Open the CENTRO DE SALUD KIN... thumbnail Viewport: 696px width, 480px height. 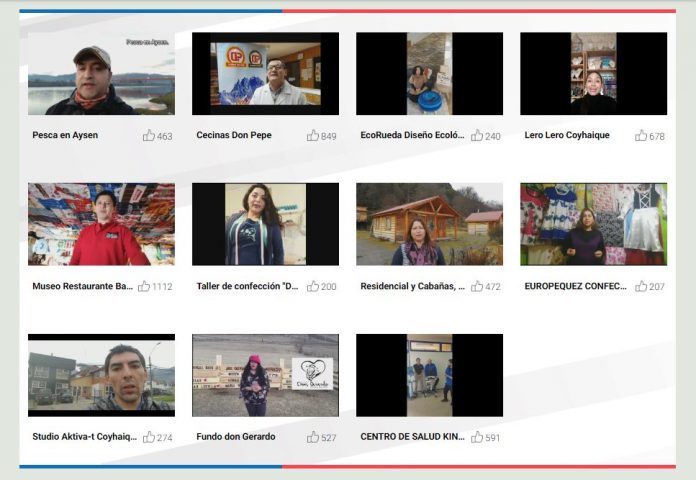pyautogui.click(x=430, y=375)
